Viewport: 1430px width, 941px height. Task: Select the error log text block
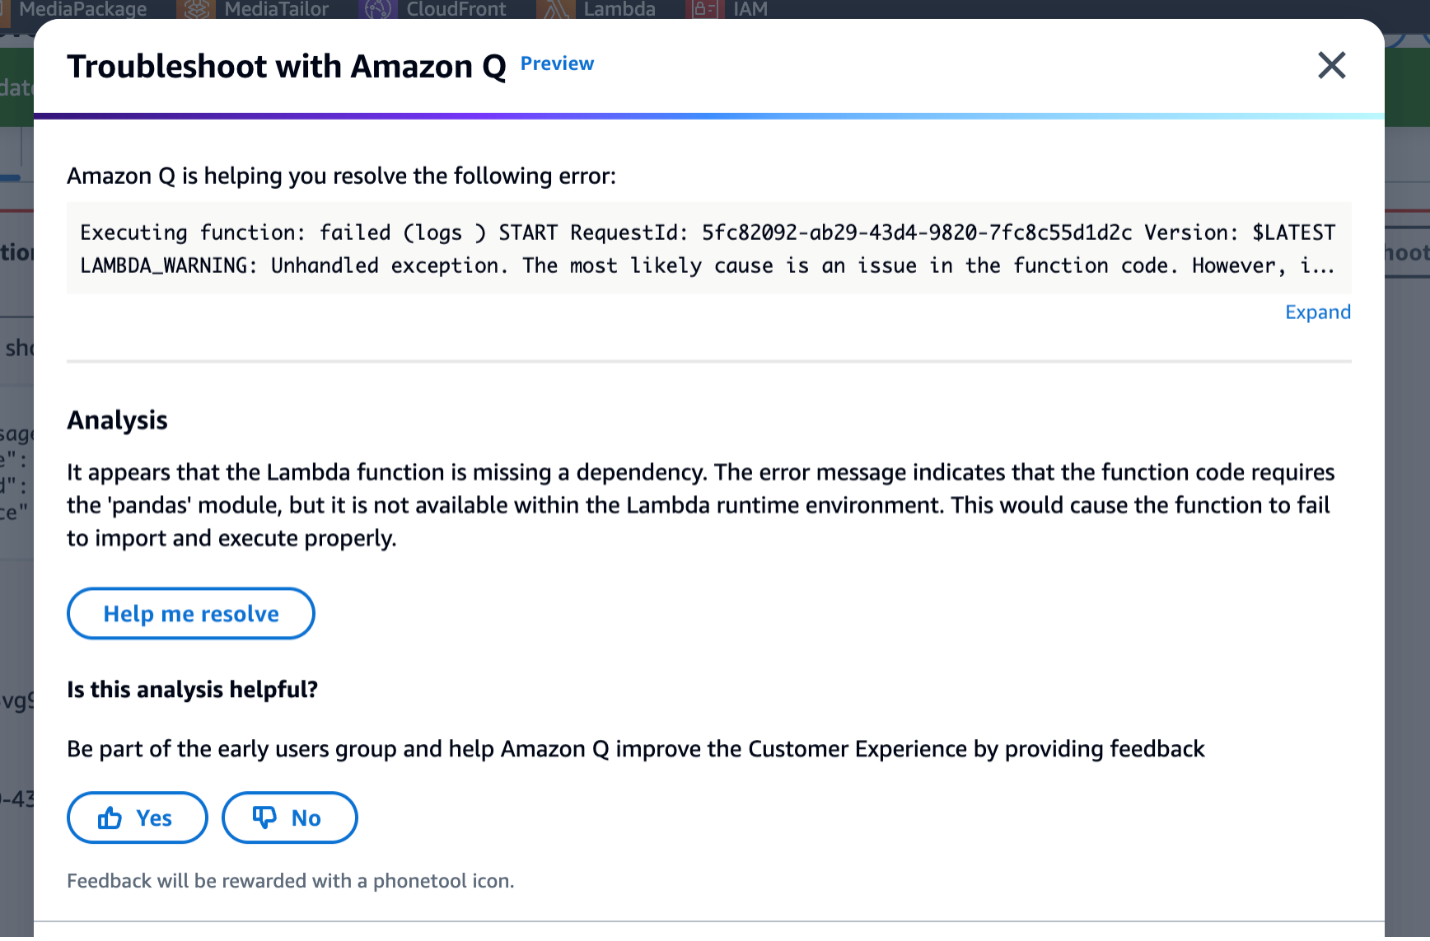[700, 248]
